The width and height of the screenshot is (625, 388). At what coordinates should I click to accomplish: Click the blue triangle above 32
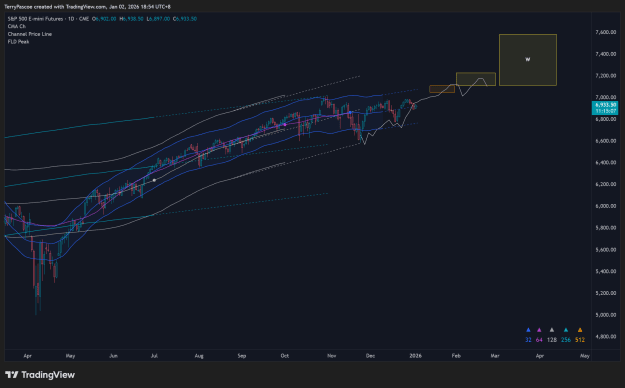(528, 330)
